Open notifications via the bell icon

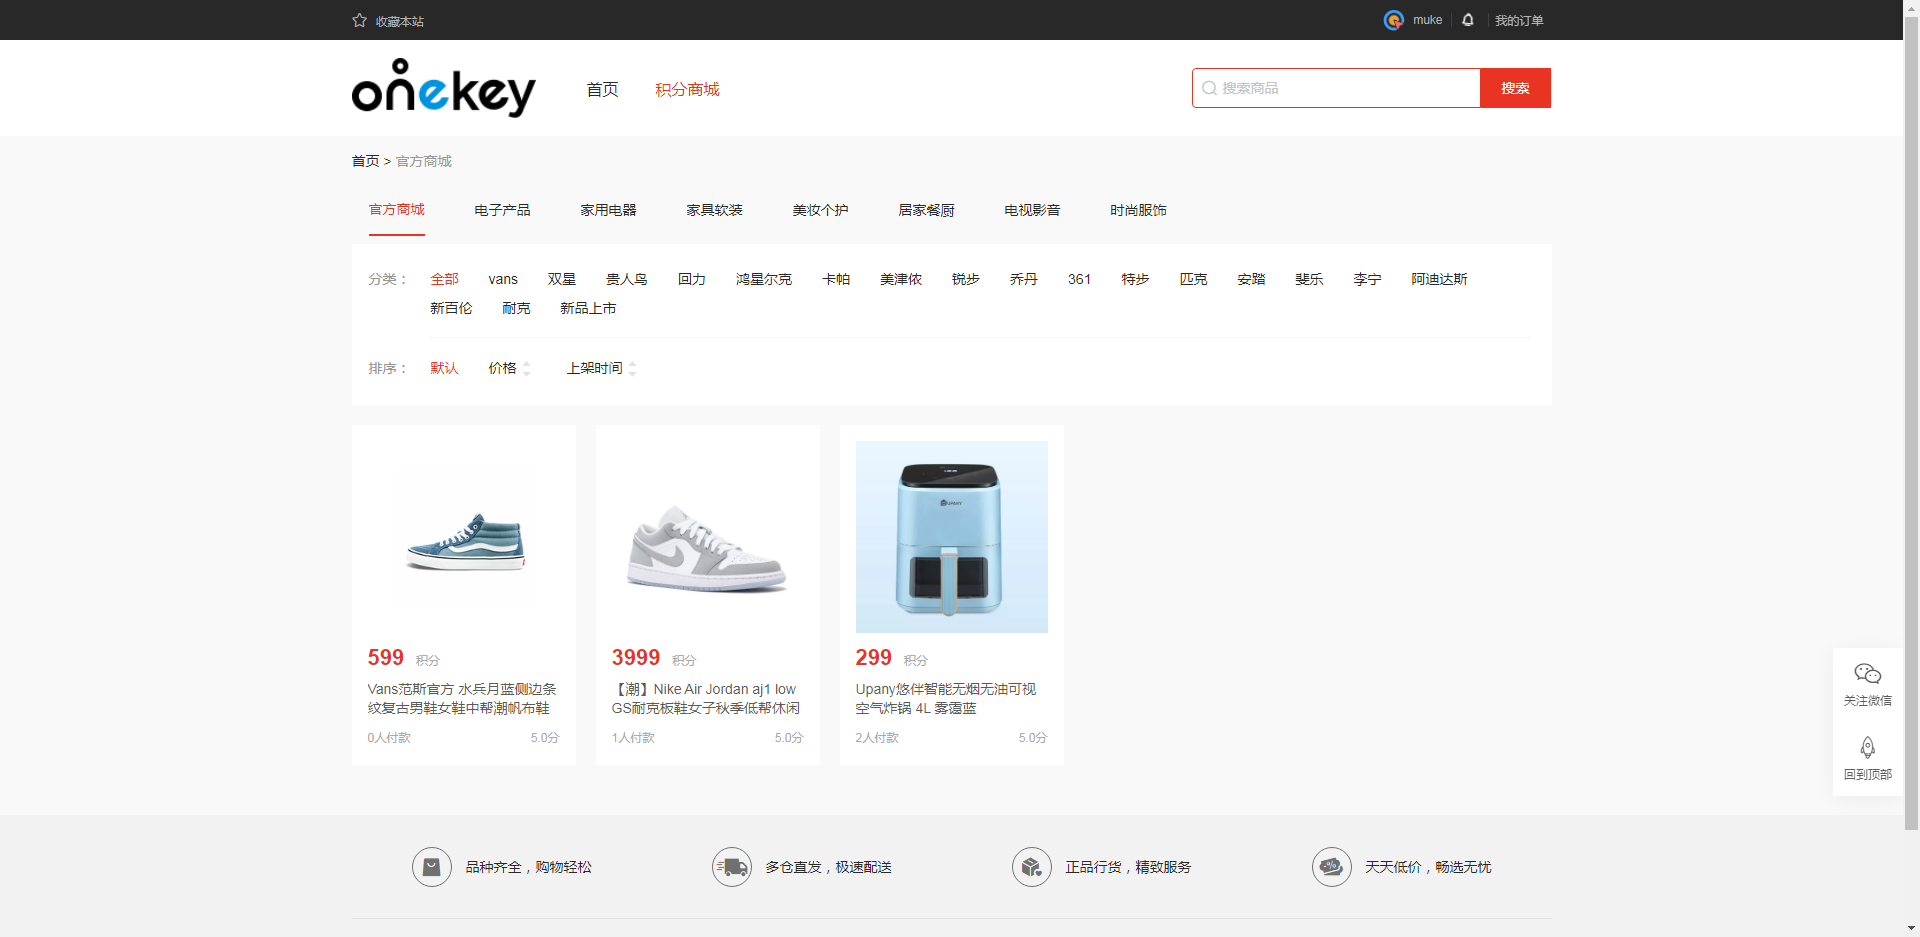[1468, 20]
